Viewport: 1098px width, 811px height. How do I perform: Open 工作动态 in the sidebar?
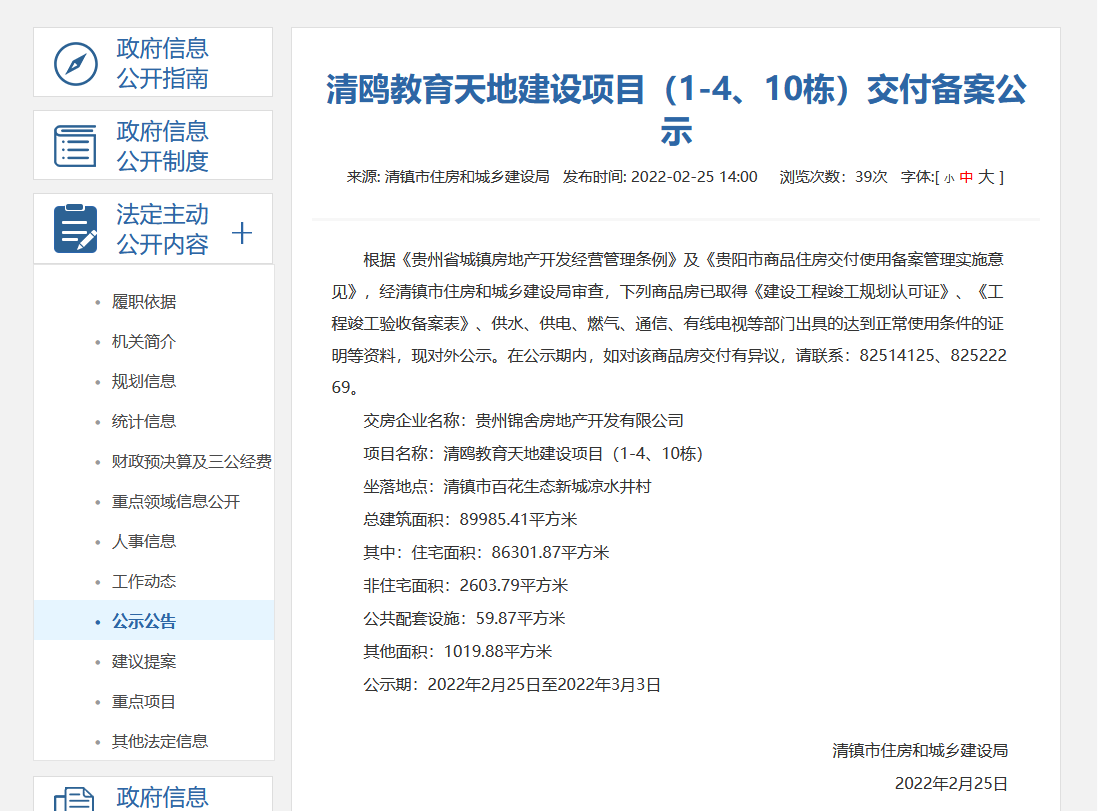pos(144,582)
